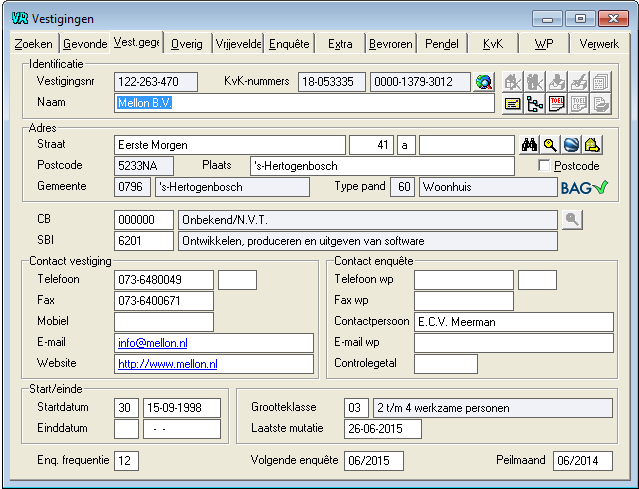The image size is (639, 489).
Task: Click the magnifier button beside the CB description
Action: (x=572, y=220)
